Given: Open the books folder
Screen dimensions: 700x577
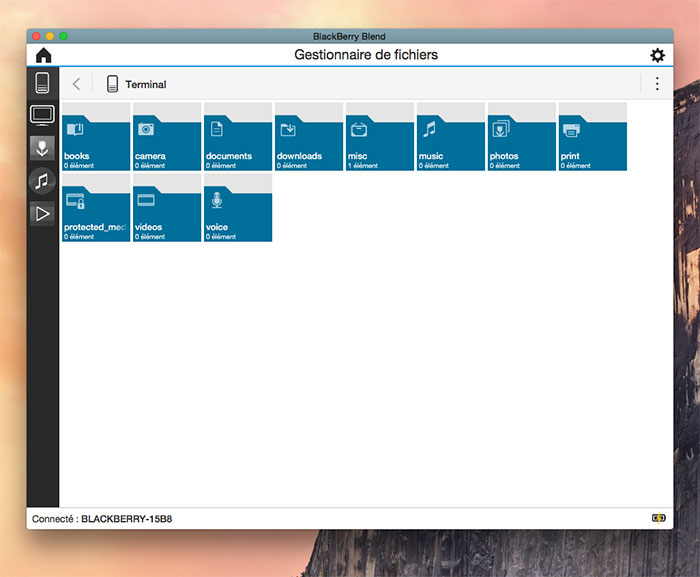Looking at the screenshot, I should pyautogui.click(x=96, y=137).
